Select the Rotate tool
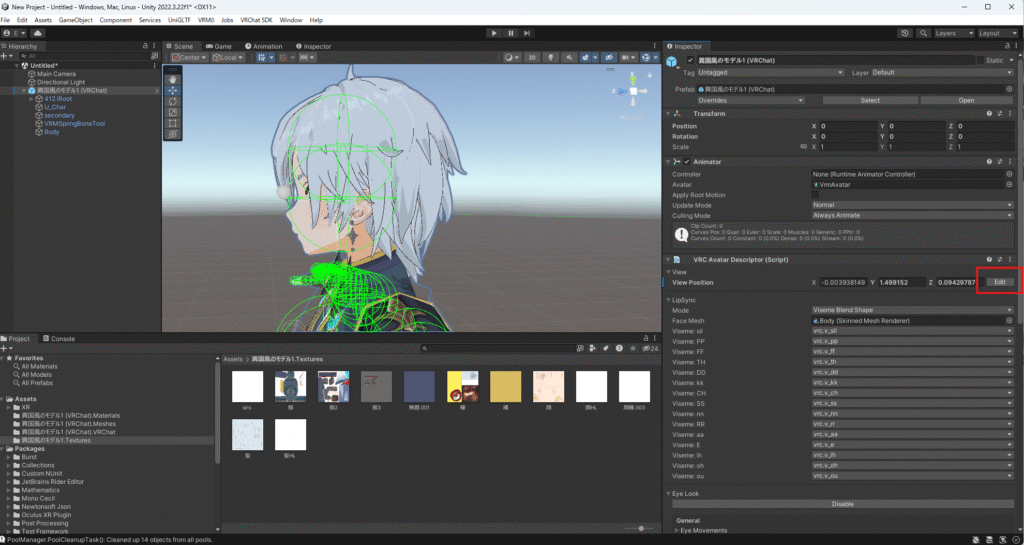The image size is (1024, 545). pyautogui.click(x=172, y=101)
